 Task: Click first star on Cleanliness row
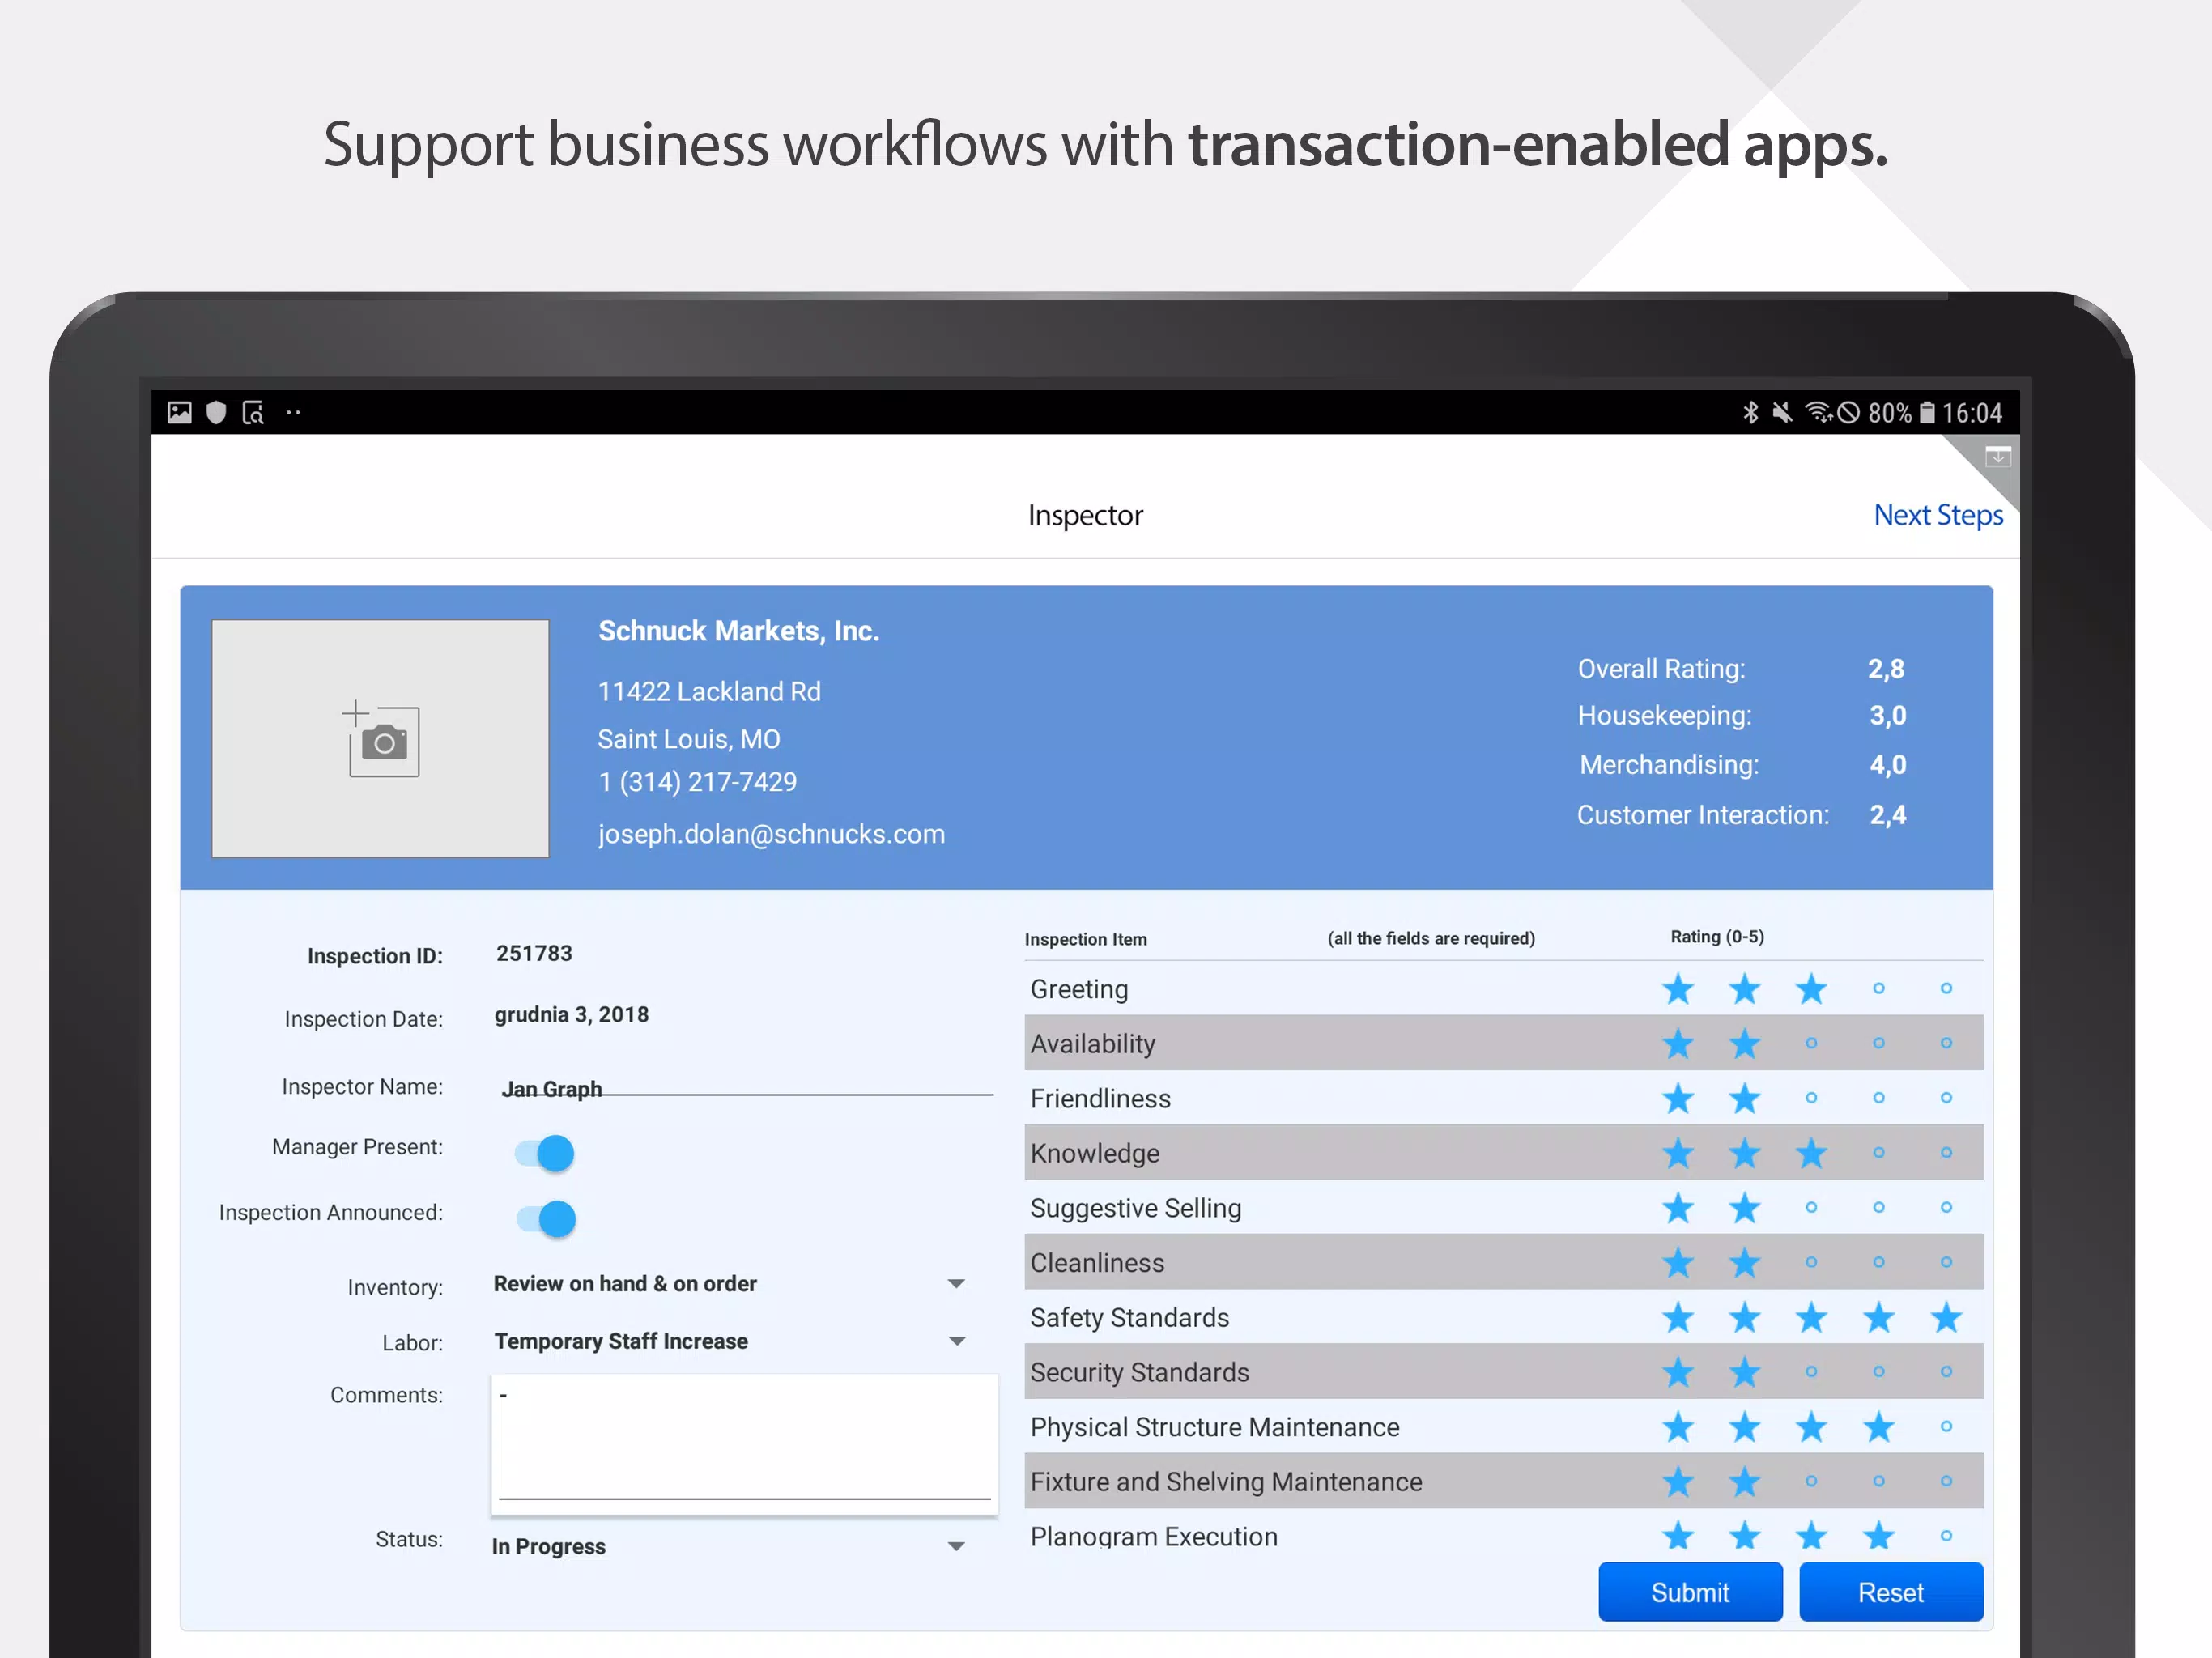(1678, 1262)
